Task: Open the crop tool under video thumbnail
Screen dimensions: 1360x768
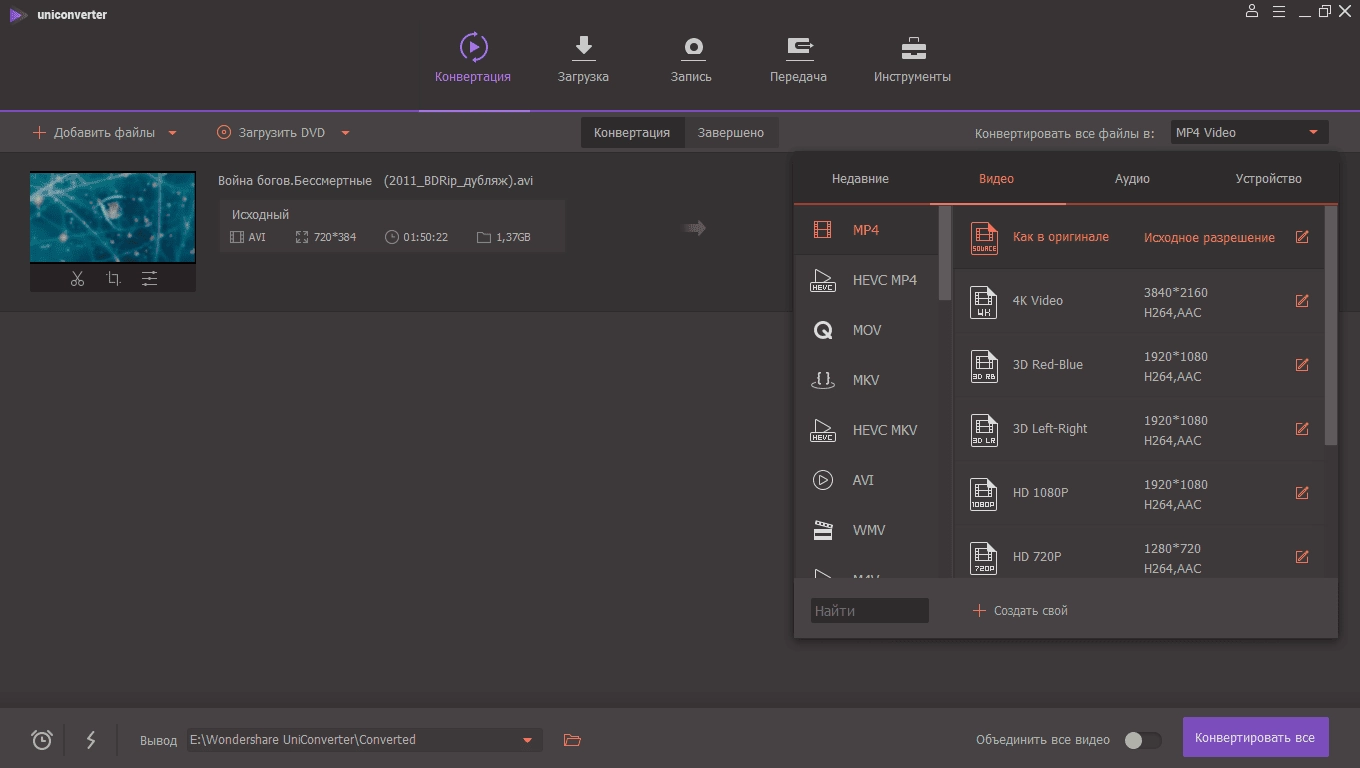Action: [x=113, y=279]
